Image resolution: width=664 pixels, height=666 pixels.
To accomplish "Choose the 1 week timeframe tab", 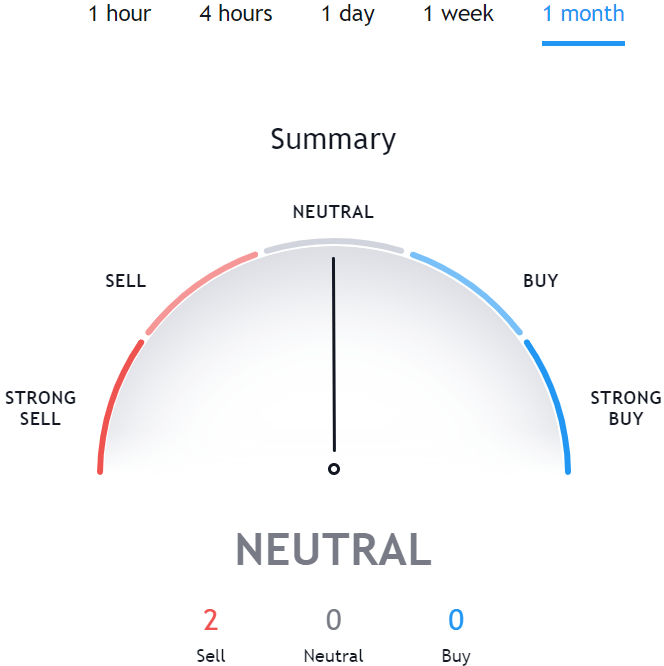I will click(x=458, y=14).
